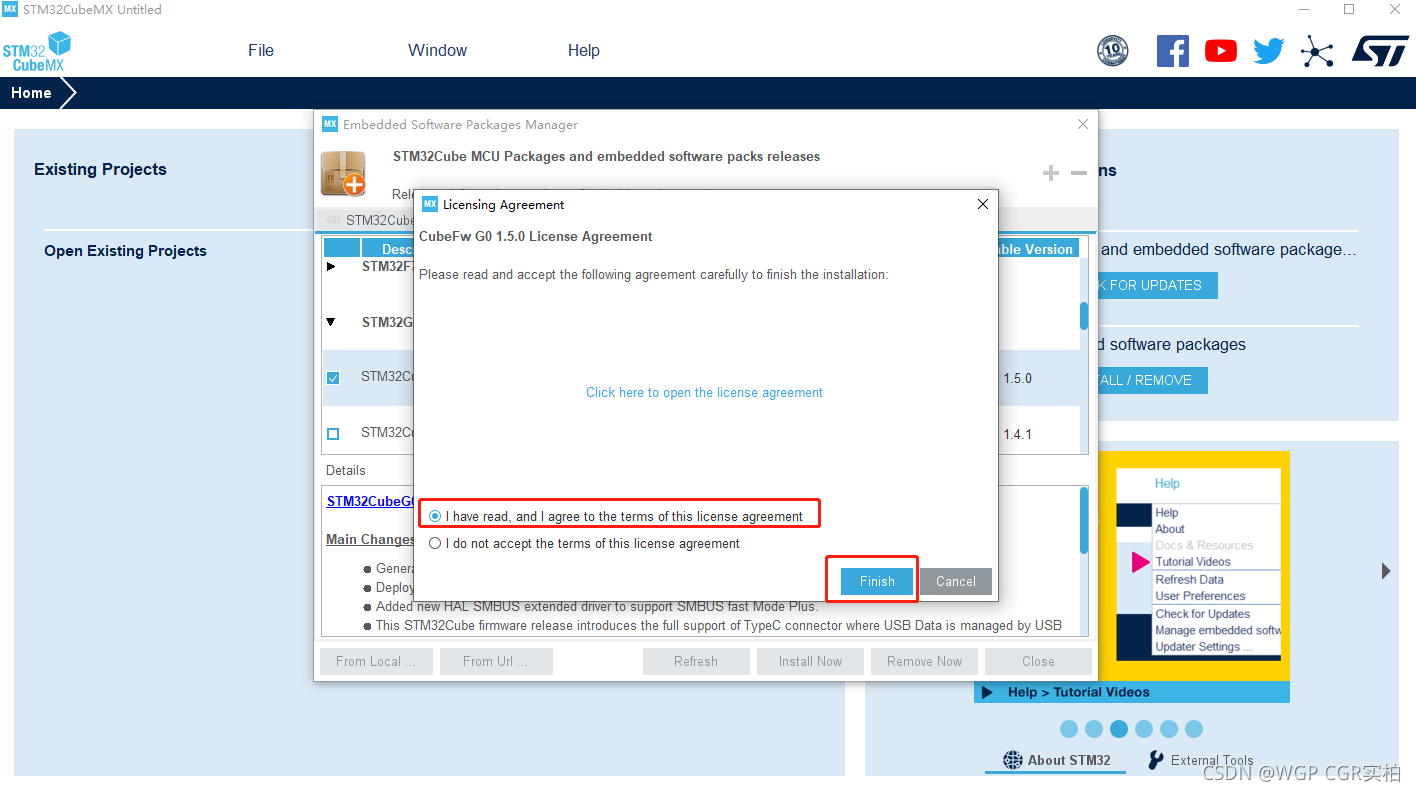
Task: Click the Details pane vertical scrollbar
Action: click(x=1084, y=520)
